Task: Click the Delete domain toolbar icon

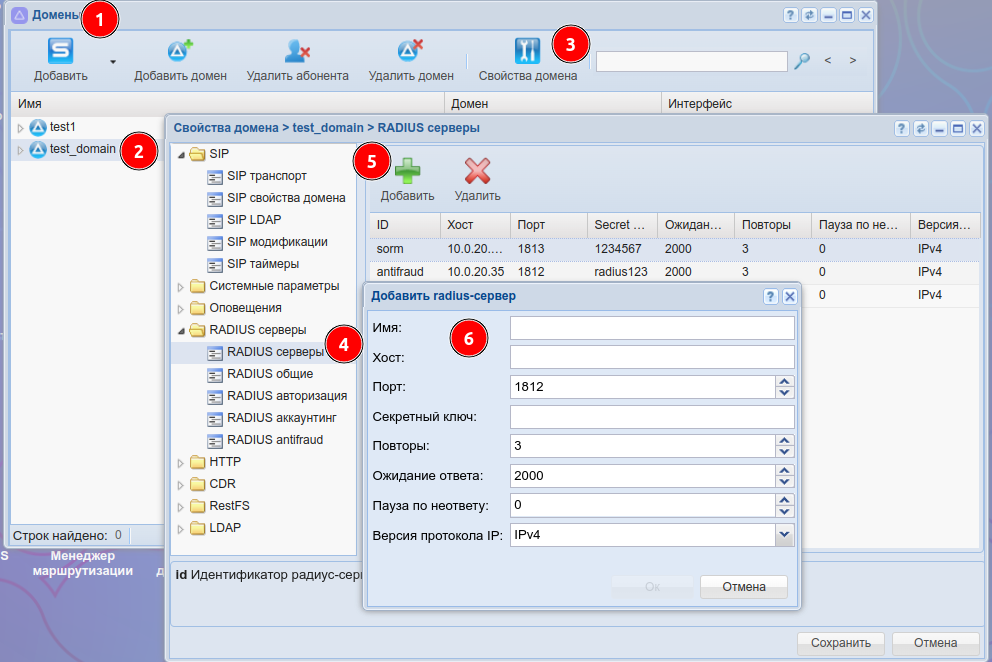Action: [x=410, y=52]
